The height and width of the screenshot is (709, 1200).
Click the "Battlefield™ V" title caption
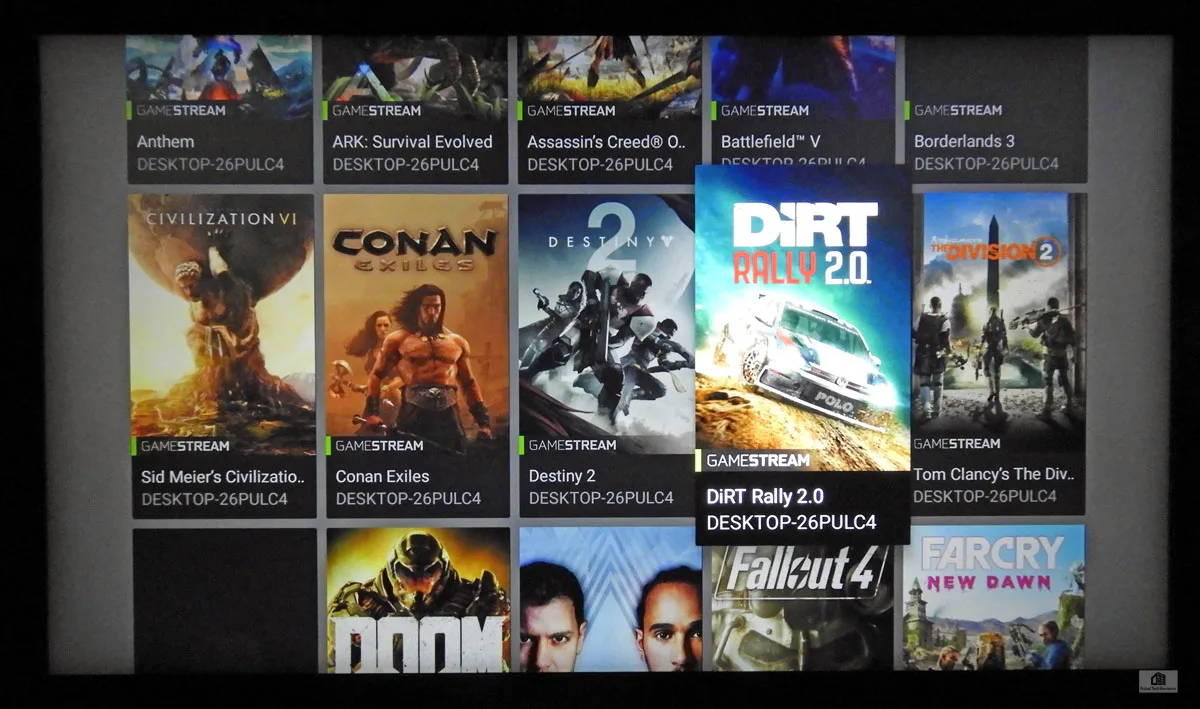point(770,142)
